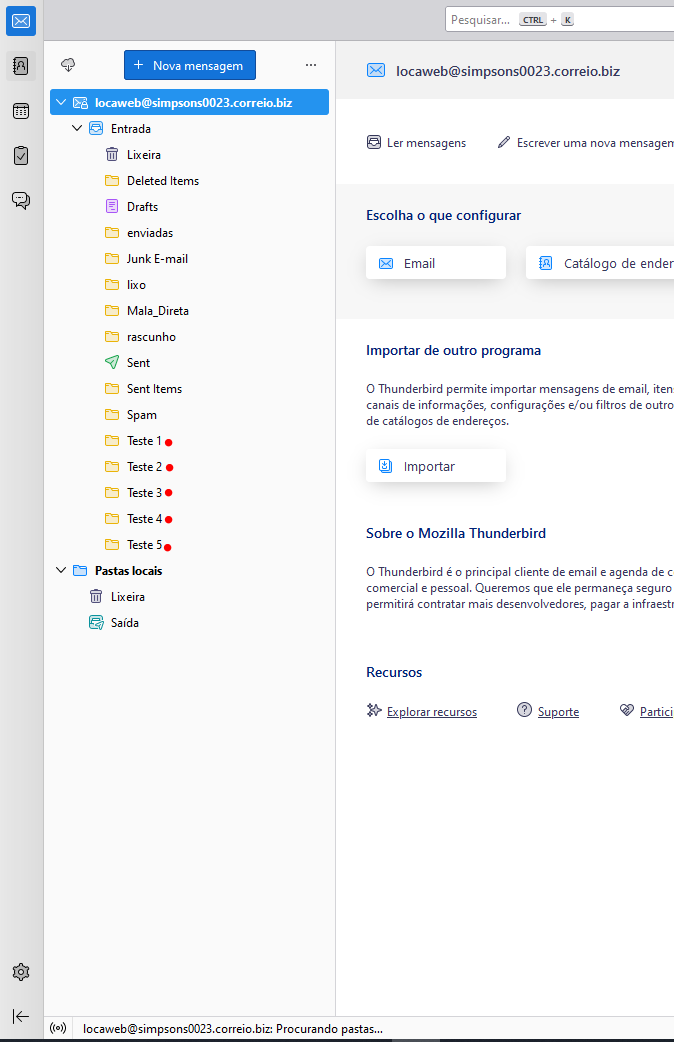Image resolution: width=674 pixels, height=1042 pixels.
Task: Open the Suporte link
Action: [558, 712]
